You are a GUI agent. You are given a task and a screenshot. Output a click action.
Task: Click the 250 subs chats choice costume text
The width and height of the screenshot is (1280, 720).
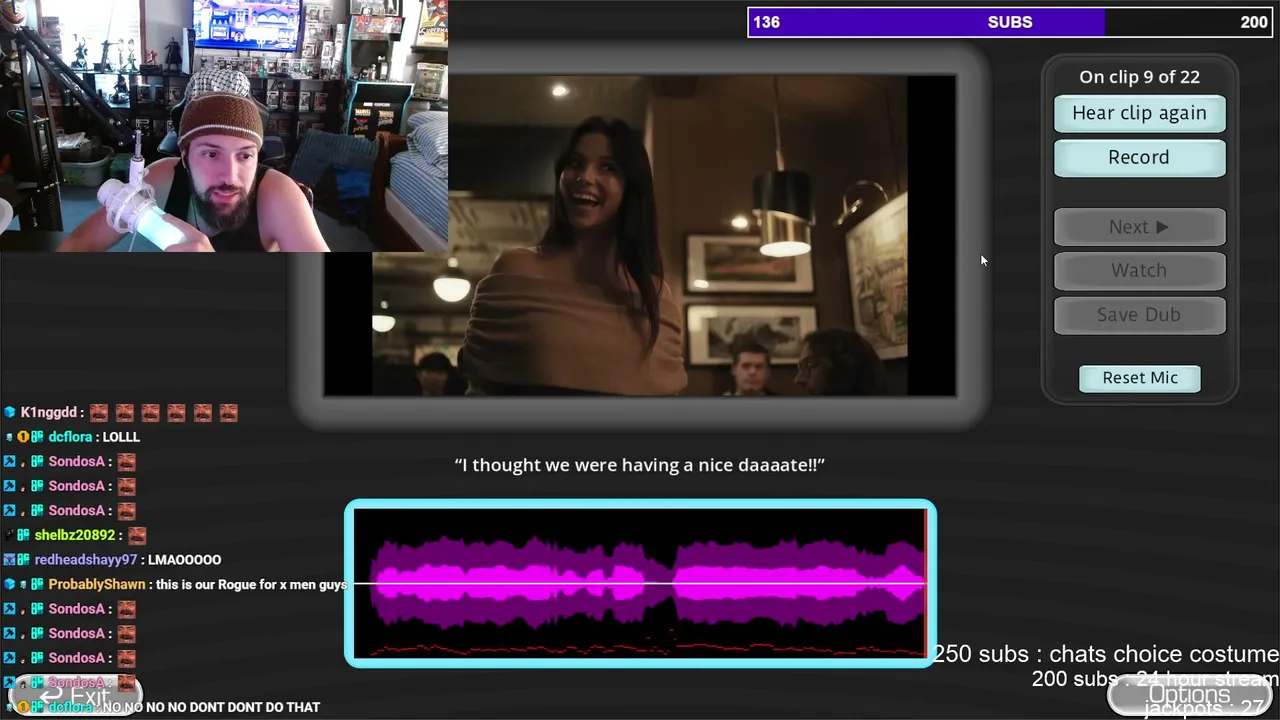[x=1106, y=654]
